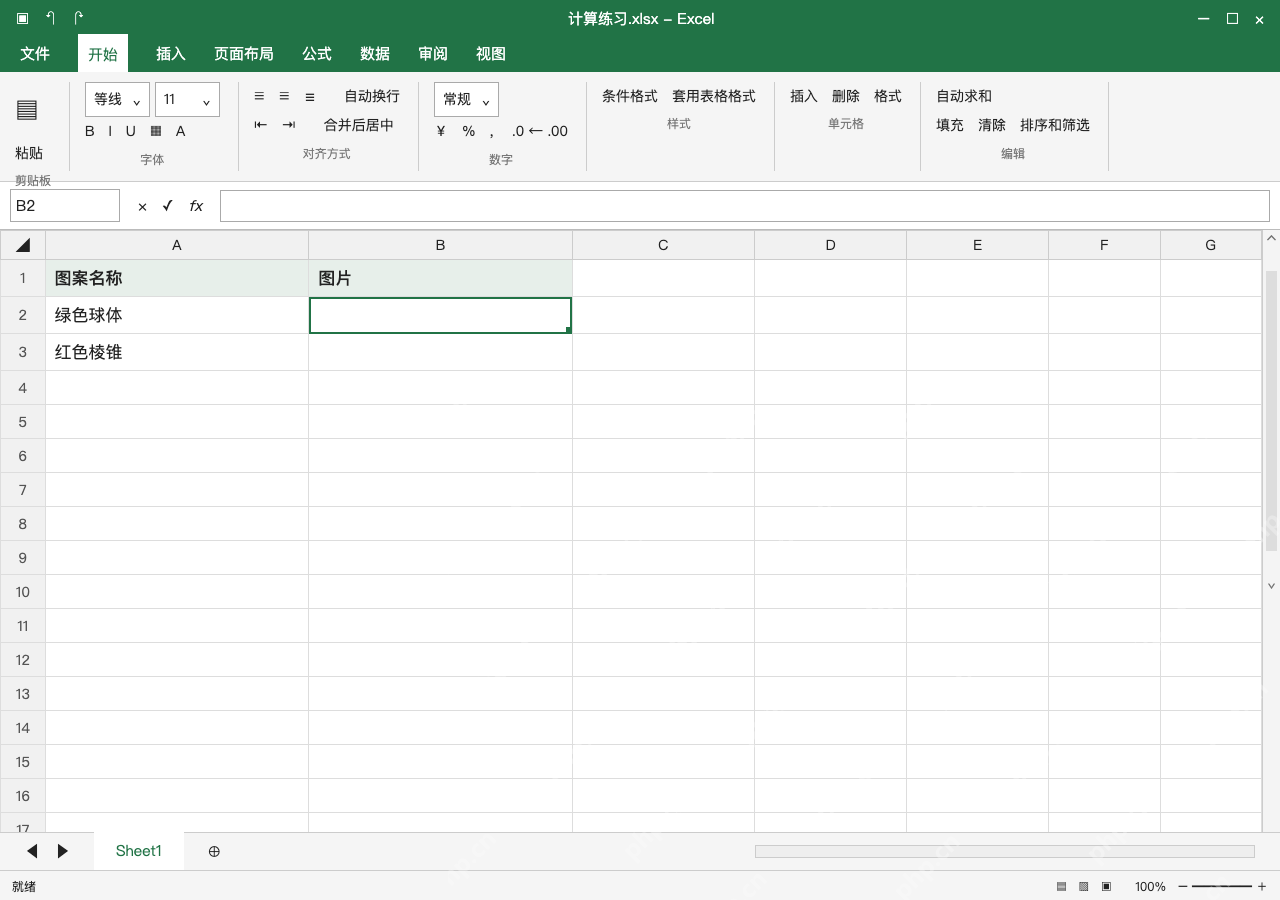
Task: Toggle Italic formatting
Action: pos(110,131)
